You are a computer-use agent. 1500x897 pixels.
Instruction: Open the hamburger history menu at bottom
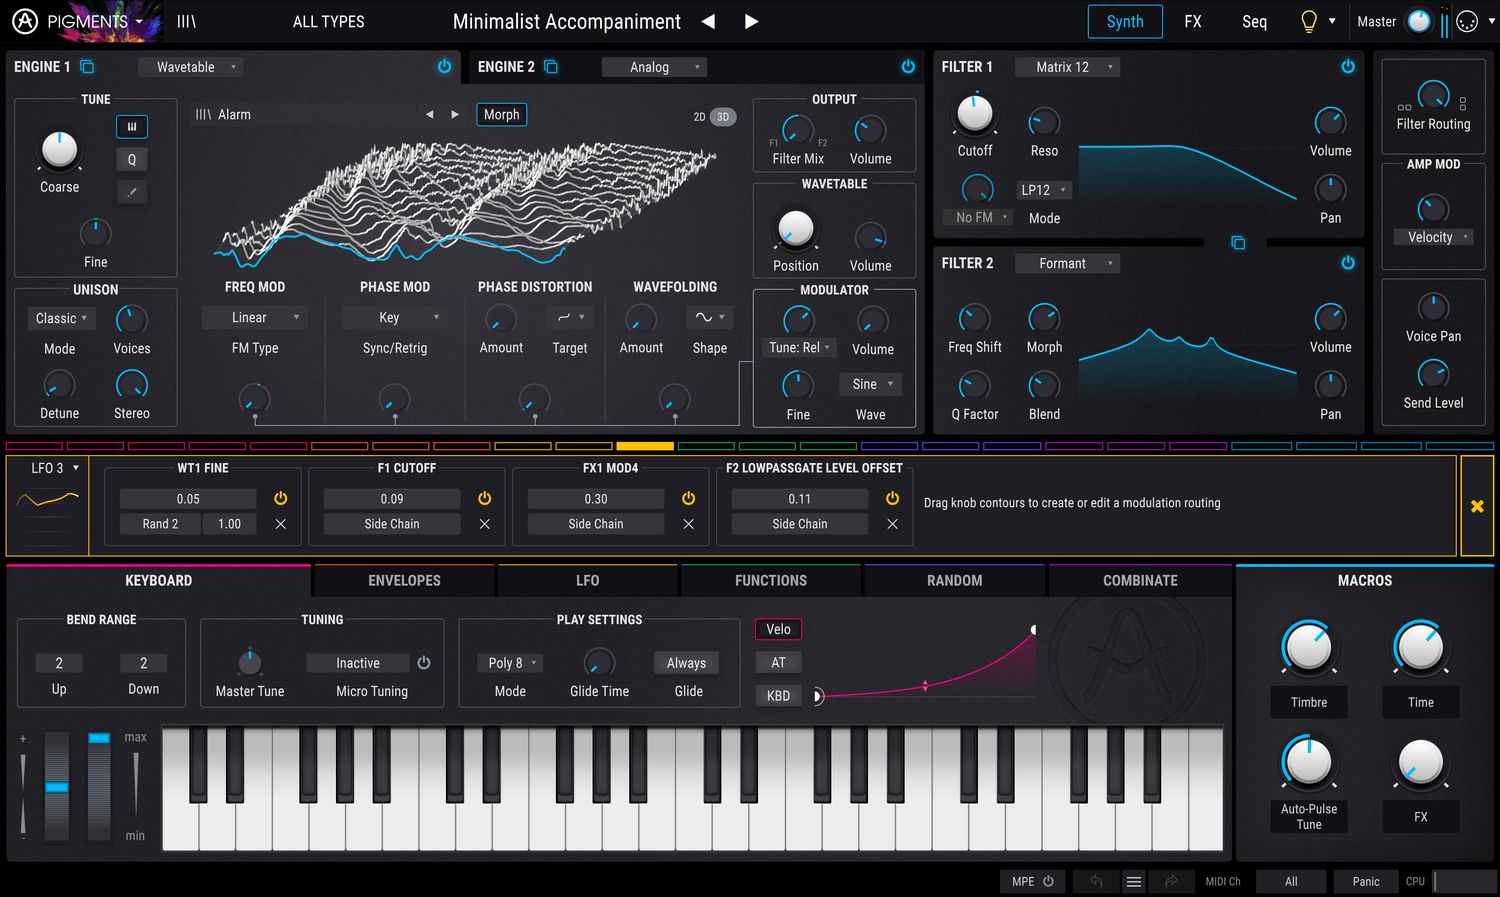pyautogui.click(x=1133, y=881)
